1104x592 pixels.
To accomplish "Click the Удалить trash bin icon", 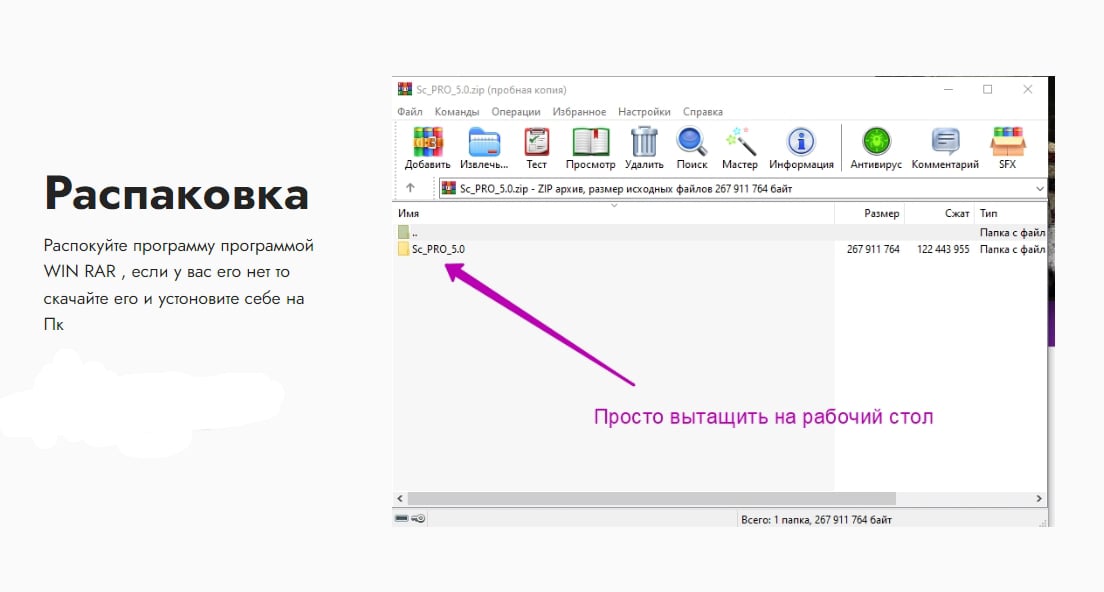I will click(644, 143).
